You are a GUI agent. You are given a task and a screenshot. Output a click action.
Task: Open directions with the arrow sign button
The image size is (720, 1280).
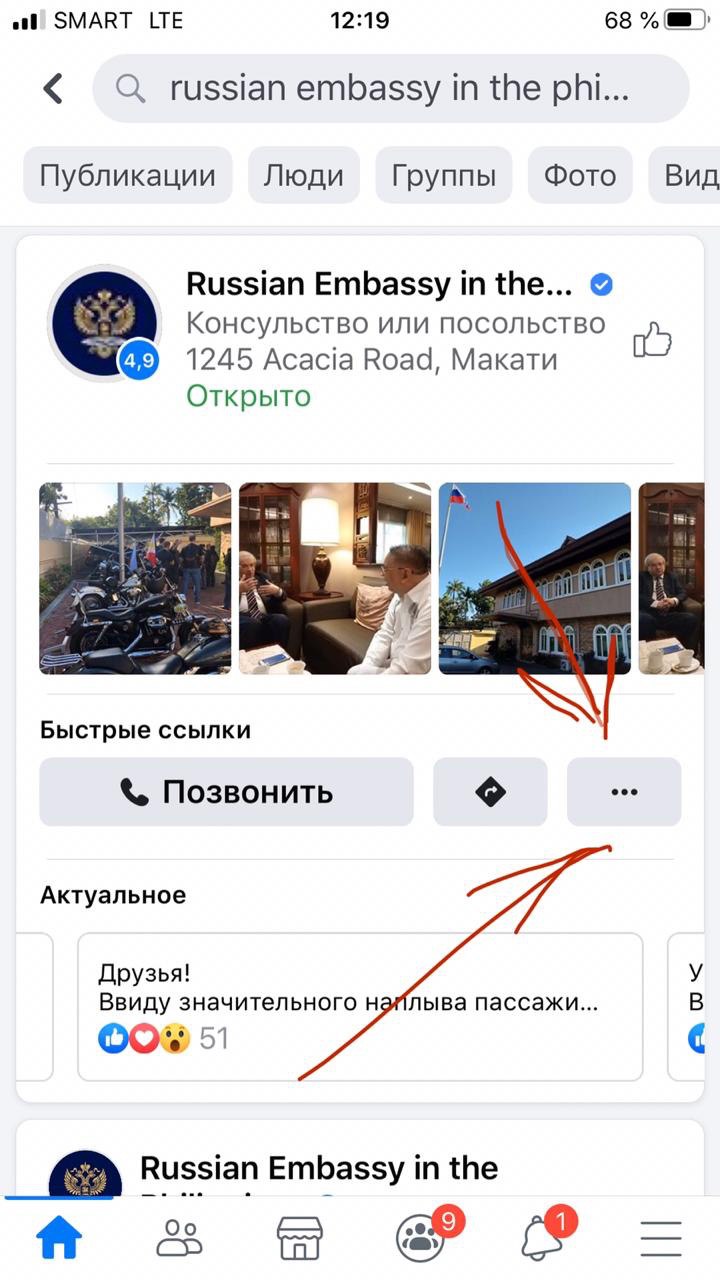490,792
